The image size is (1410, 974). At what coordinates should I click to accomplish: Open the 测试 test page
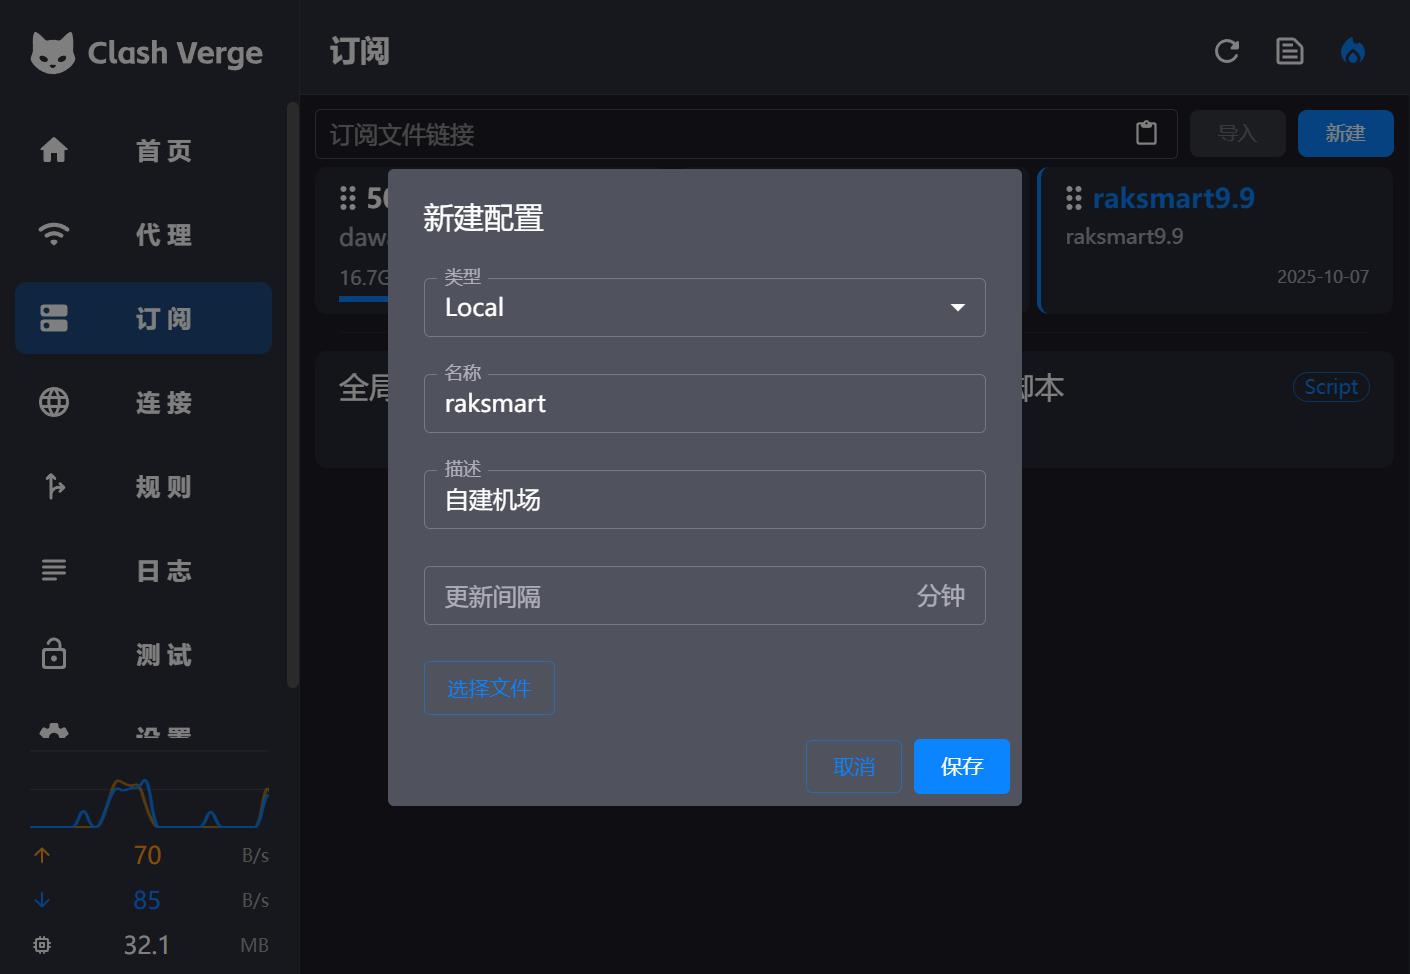pyautogui.click(x=145, y=655)
